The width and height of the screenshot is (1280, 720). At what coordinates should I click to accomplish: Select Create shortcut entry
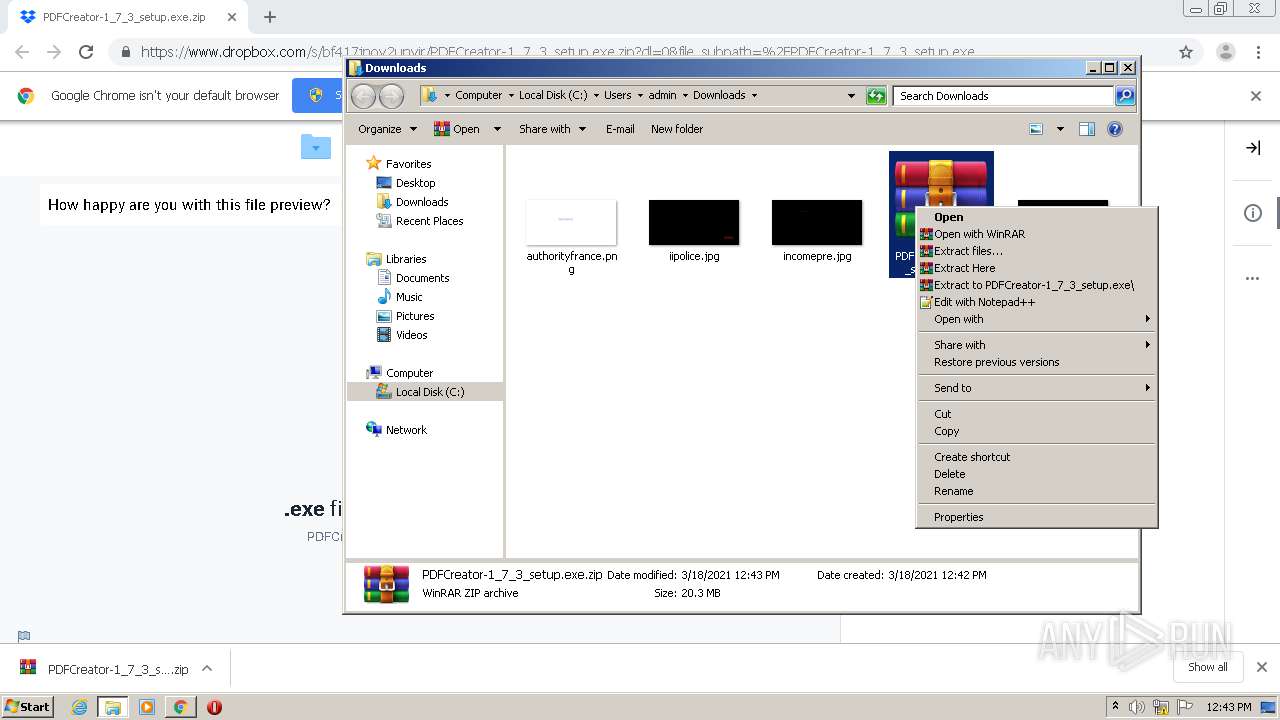pos(1036,457)
